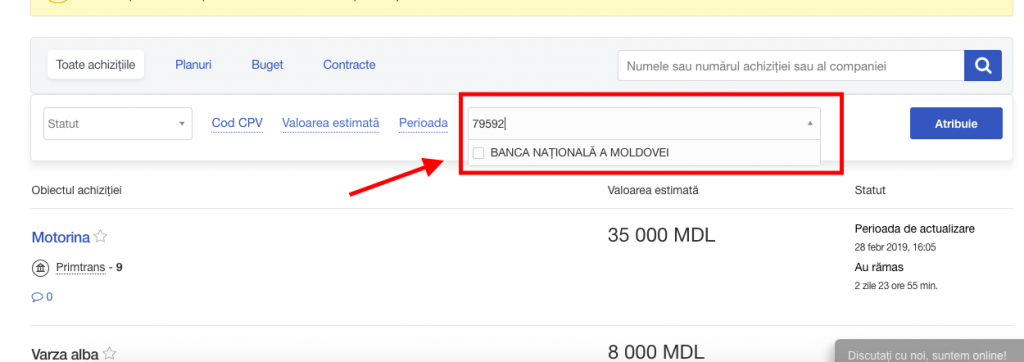The width and height of the screenshot is (1024, 362).
Task: Open the Varza alba procurement link
Action: (65, 354)
